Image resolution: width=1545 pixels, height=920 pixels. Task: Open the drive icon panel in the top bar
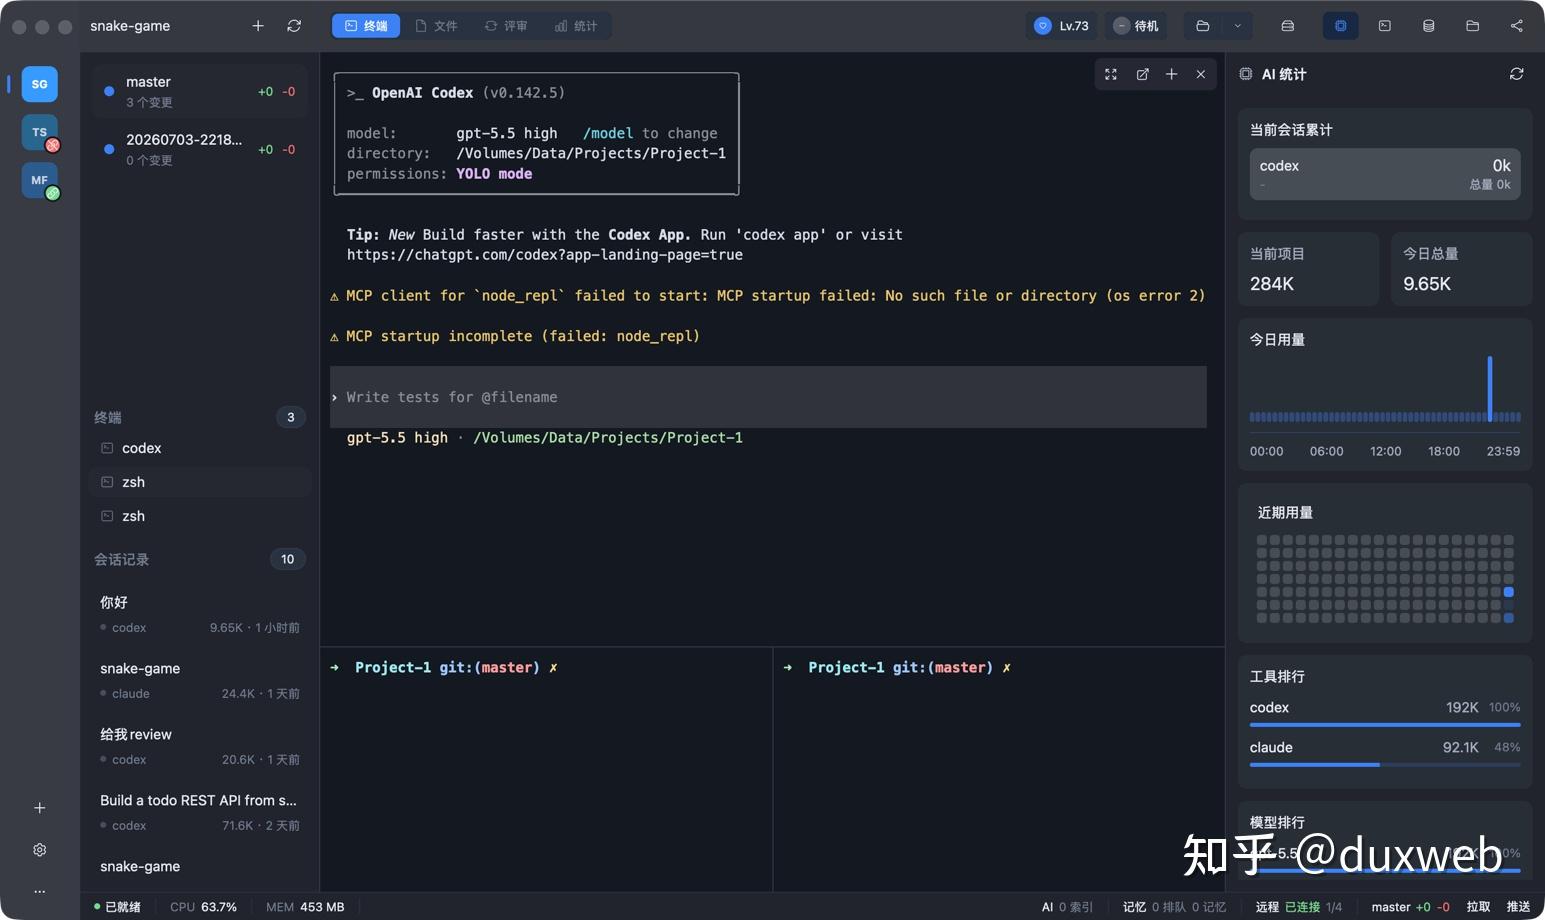point(1288,26)
